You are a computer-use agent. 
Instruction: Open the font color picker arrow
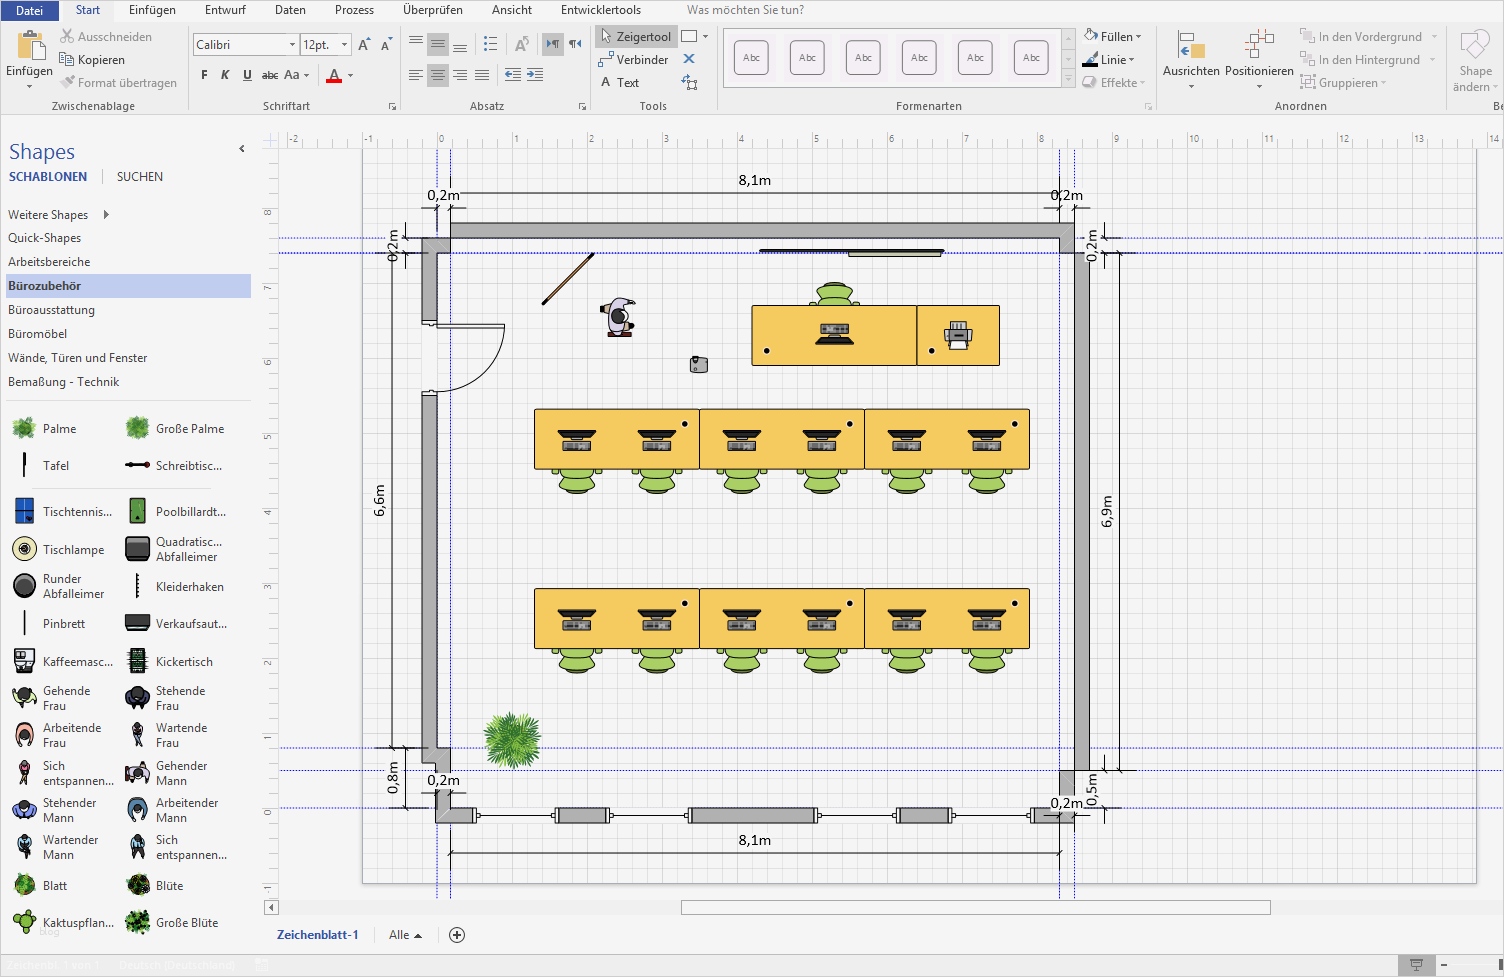[x=350, y=75]
